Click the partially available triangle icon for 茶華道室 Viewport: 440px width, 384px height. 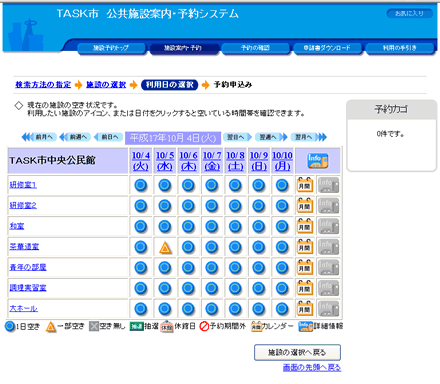click(x=165, y=247)
